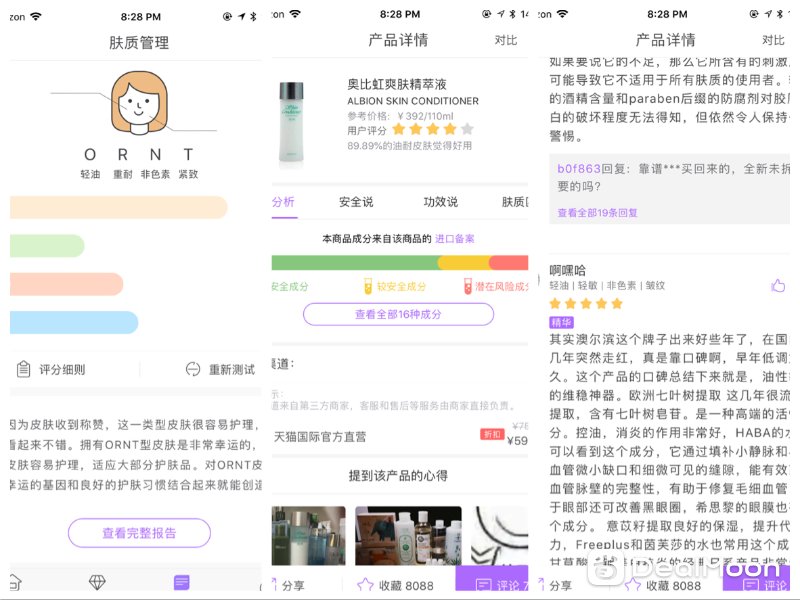Switch to the 分析 tab
Image resolution: width=800 pixels, height=600 pixels.
tap(283, 202)
